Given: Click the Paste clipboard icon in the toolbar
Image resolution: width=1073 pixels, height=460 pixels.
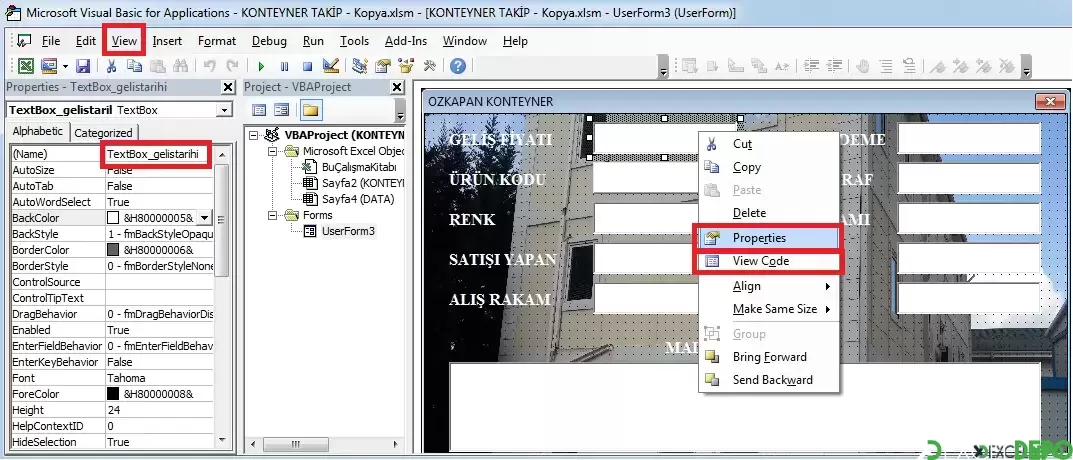Looking at the screenshot, I should pyautogui.click(x=157, y=66).
